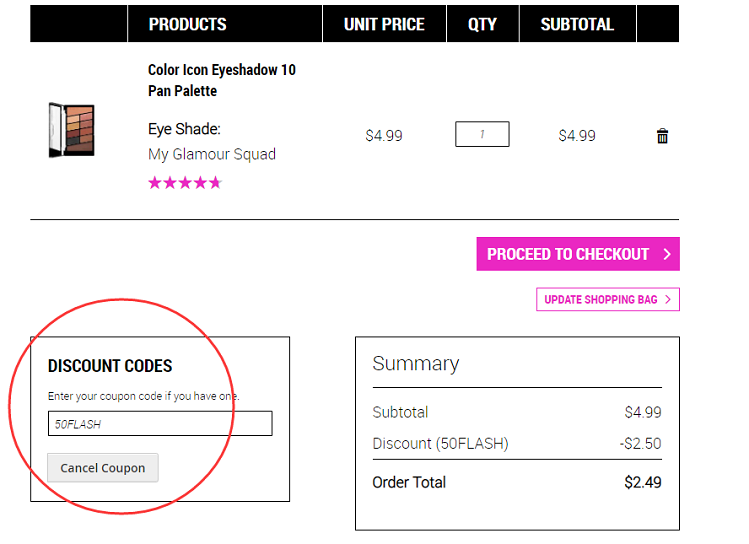This screenshot has width=749, height=544.
Task: Click the Products column header
Action: [x=187, y=24]
